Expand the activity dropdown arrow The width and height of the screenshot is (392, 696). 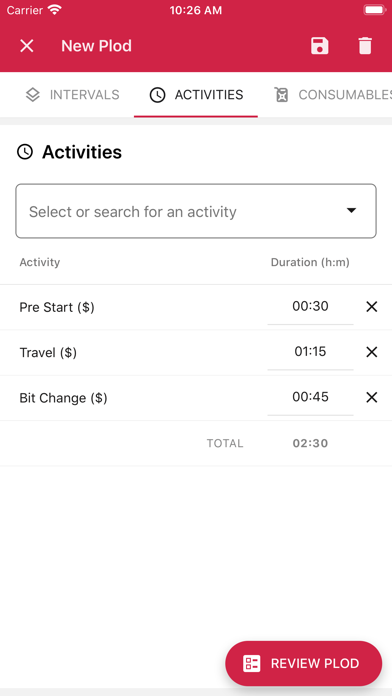tap(352, 210)
